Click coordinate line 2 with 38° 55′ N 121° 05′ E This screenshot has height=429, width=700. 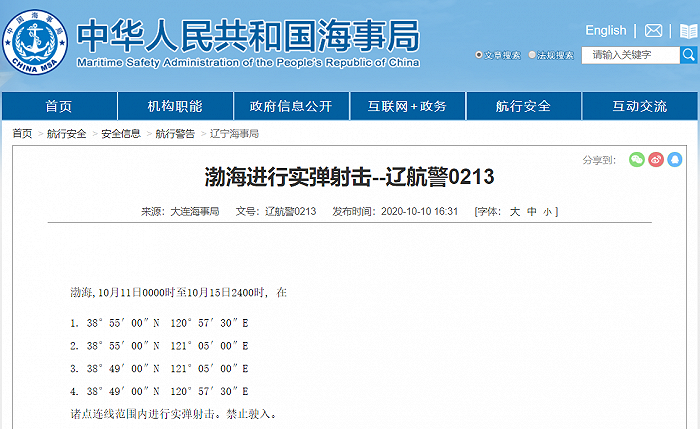[x=159, y=346]
